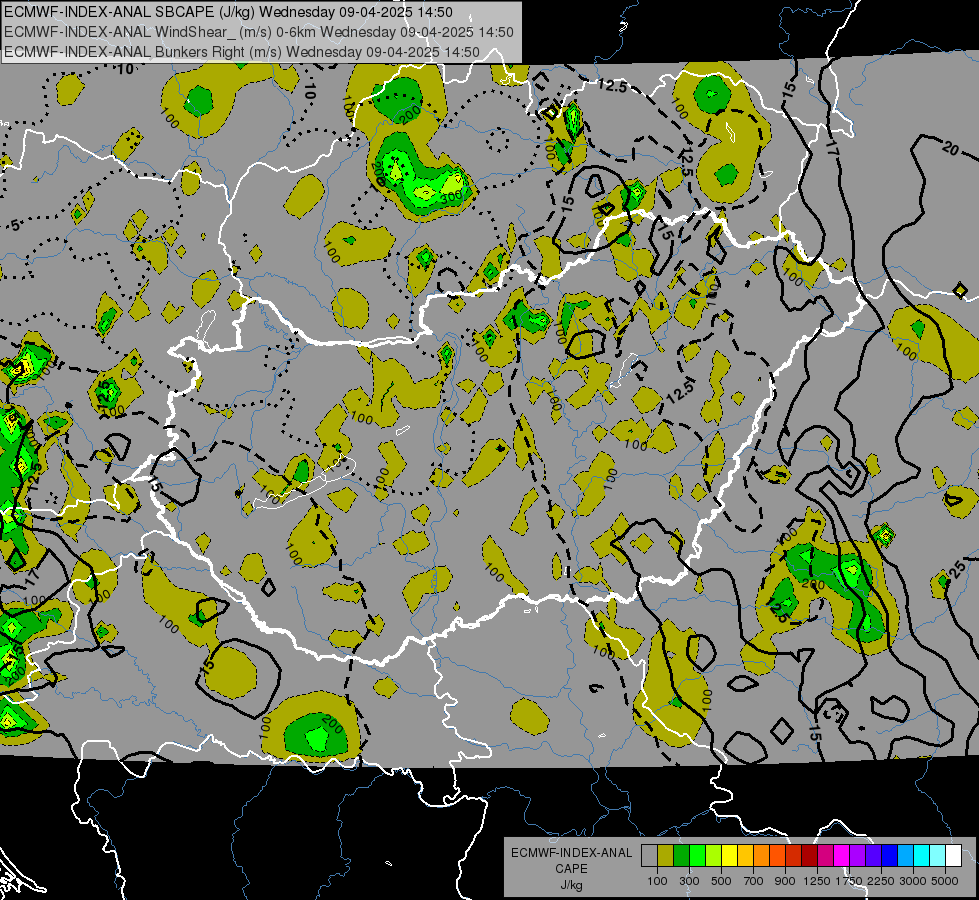Click the legend tick label 5000
The image size is (979, 900).
coord(945,881)
